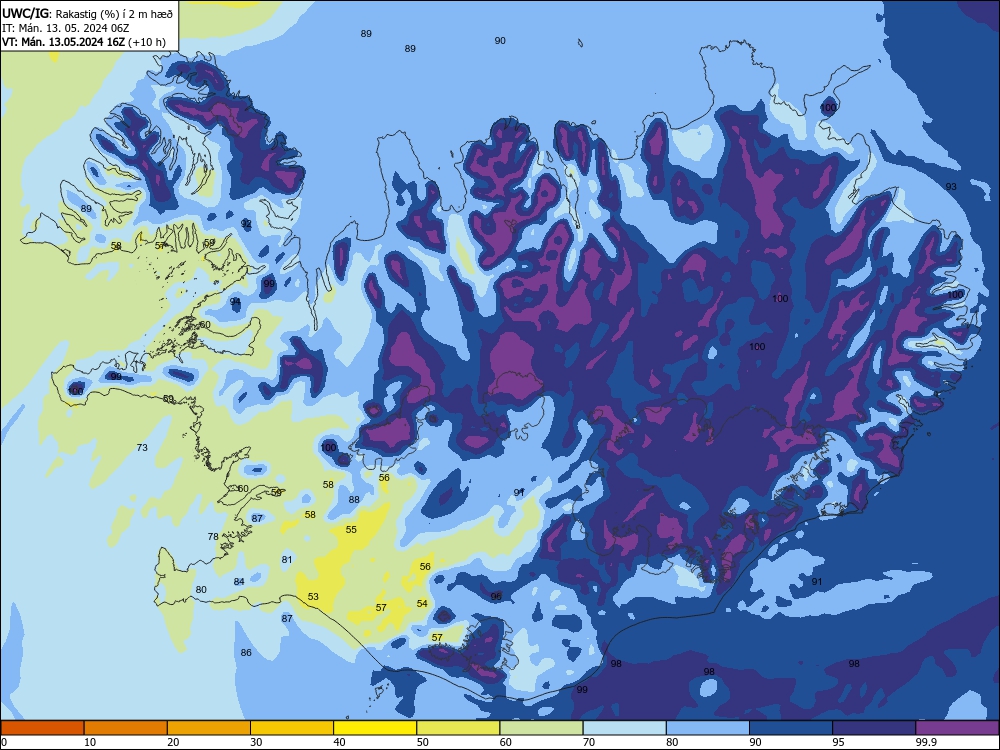Select the map humidity value '55'

tap(351, 529)
